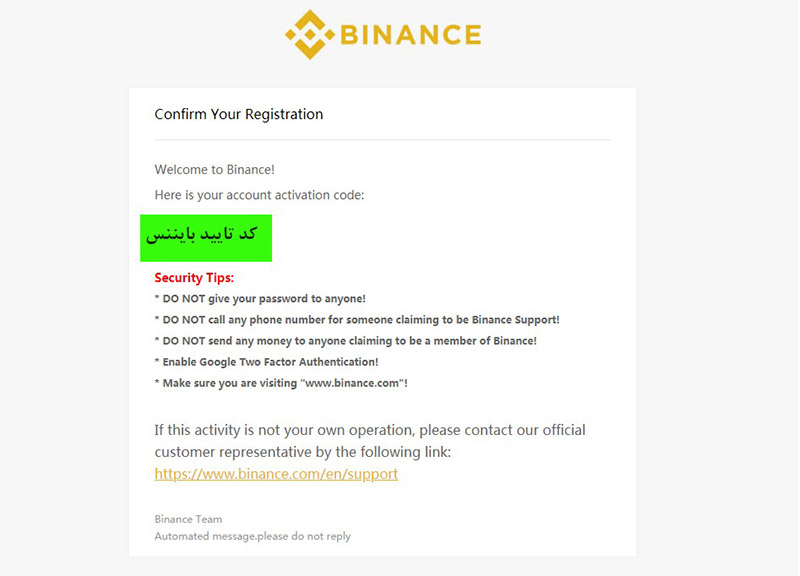Image resolution: width=800 pixels, height=576 pixels.
Task: Open the binance.com/en/support link
Action: 276,474
